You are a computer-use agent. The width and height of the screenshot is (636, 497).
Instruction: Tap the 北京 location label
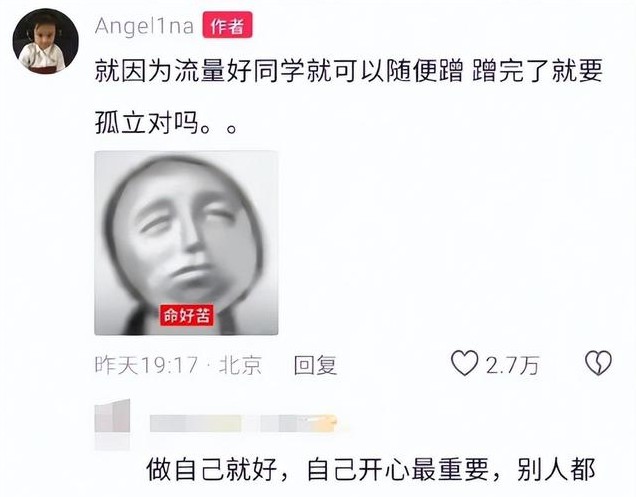[x=240, y=365]
